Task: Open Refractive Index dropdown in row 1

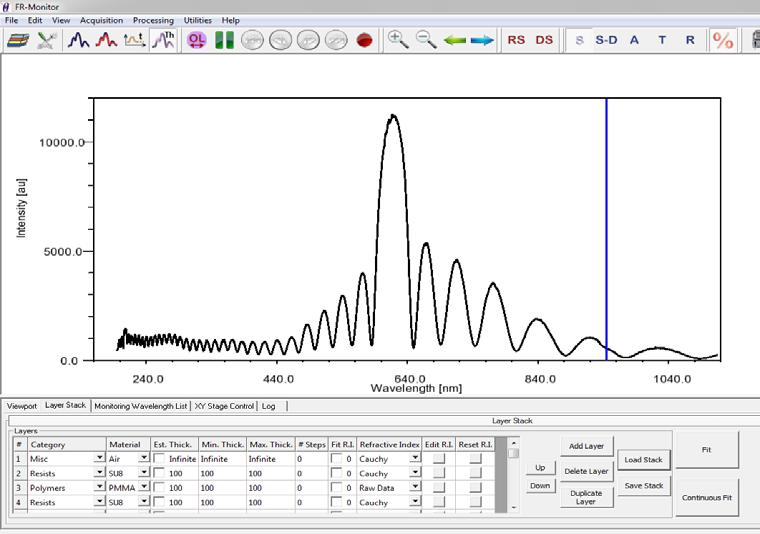Action: (415, 458)
